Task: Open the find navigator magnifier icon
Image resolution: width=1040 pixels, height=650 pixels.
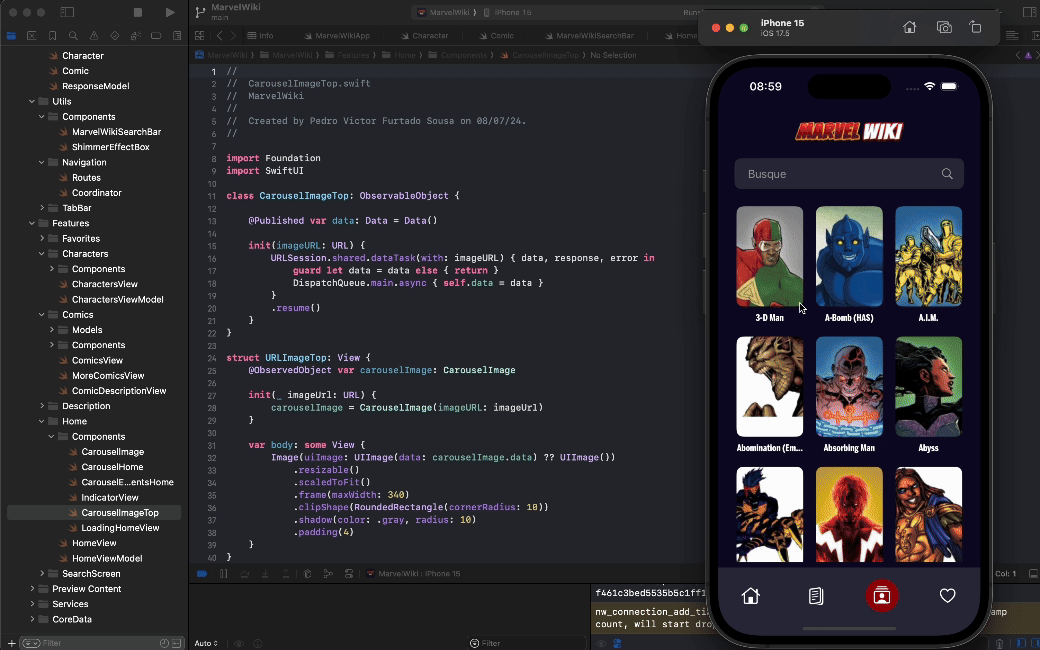Action: click(73, 36)
